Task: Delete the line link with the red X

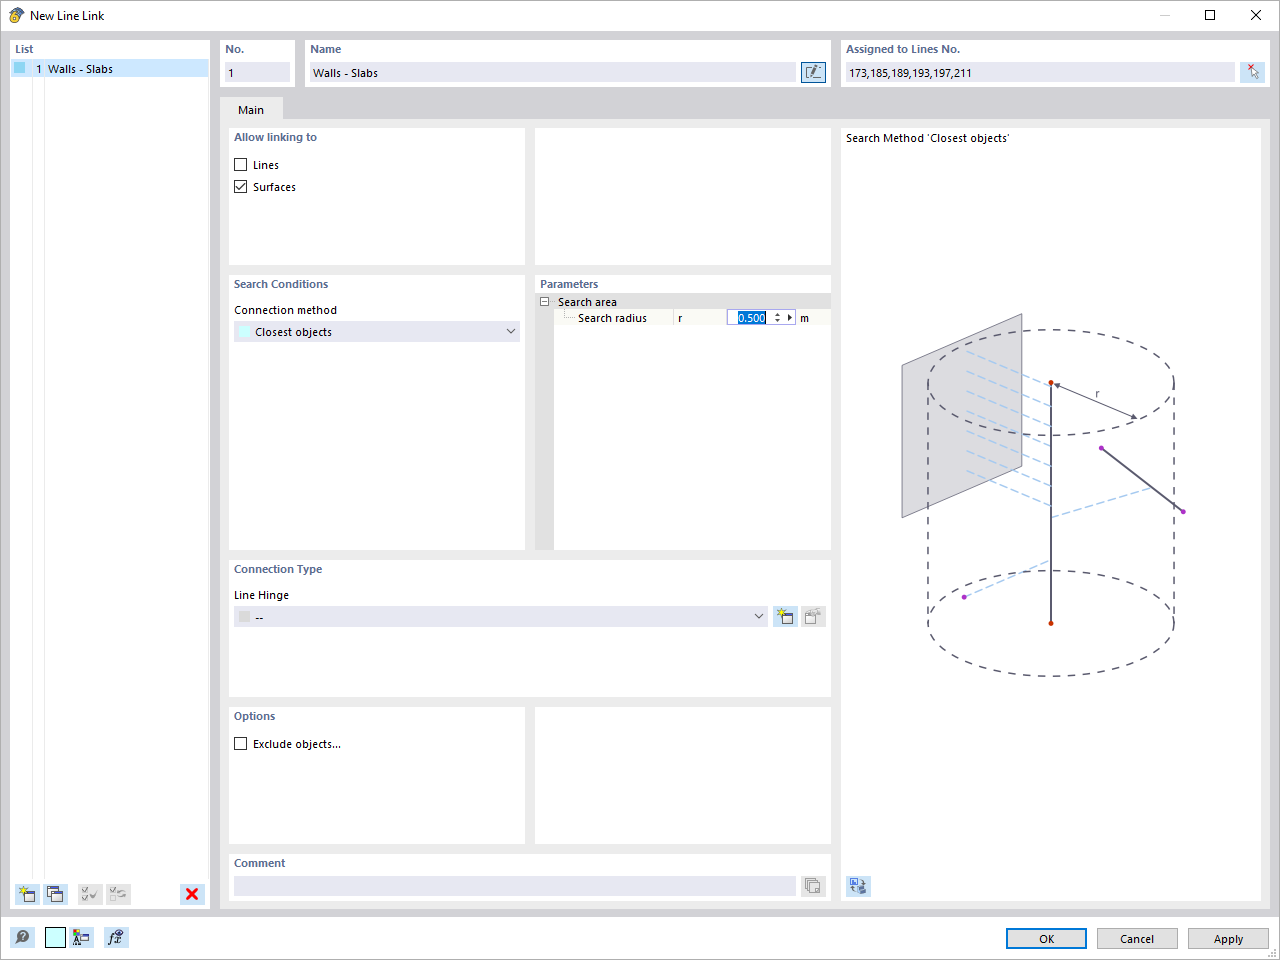Action: (191, 894)
